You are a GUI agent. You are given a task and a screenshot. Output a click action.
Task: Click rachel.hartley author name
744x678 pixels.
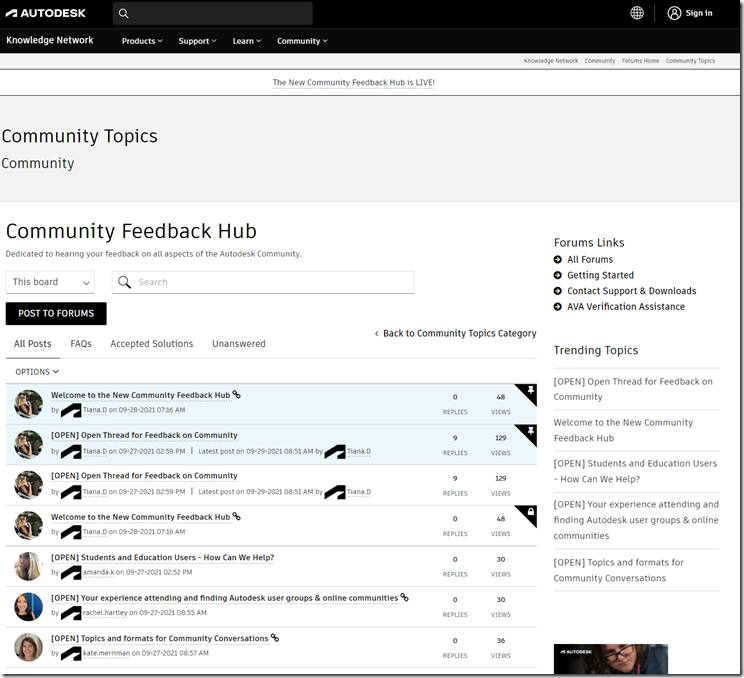click(105, 613)
